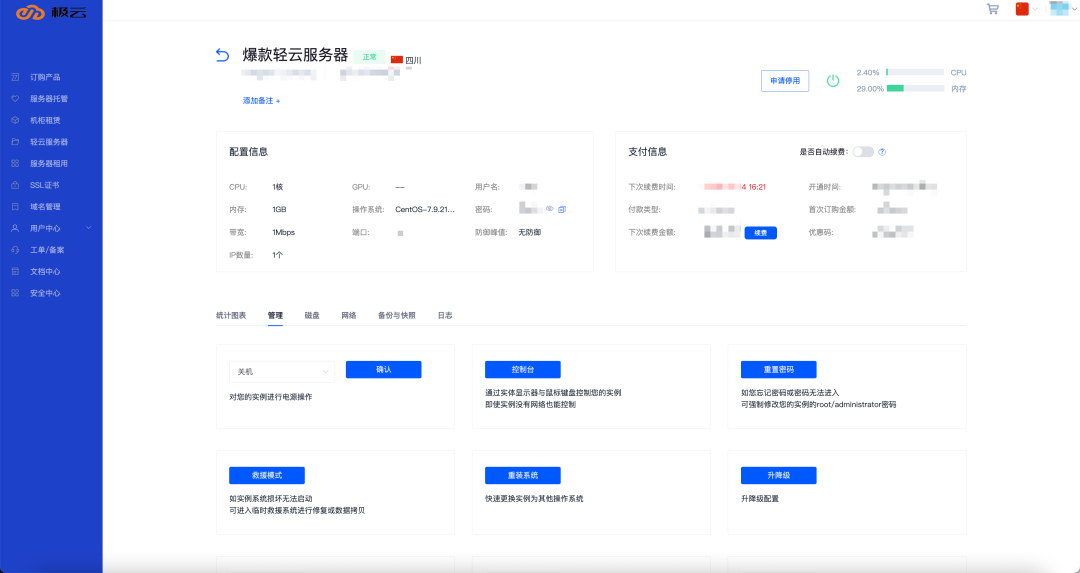This screenshot has width=1080, height=573.
Task: Click the memory usage progress bar
Action: (915, 88)
